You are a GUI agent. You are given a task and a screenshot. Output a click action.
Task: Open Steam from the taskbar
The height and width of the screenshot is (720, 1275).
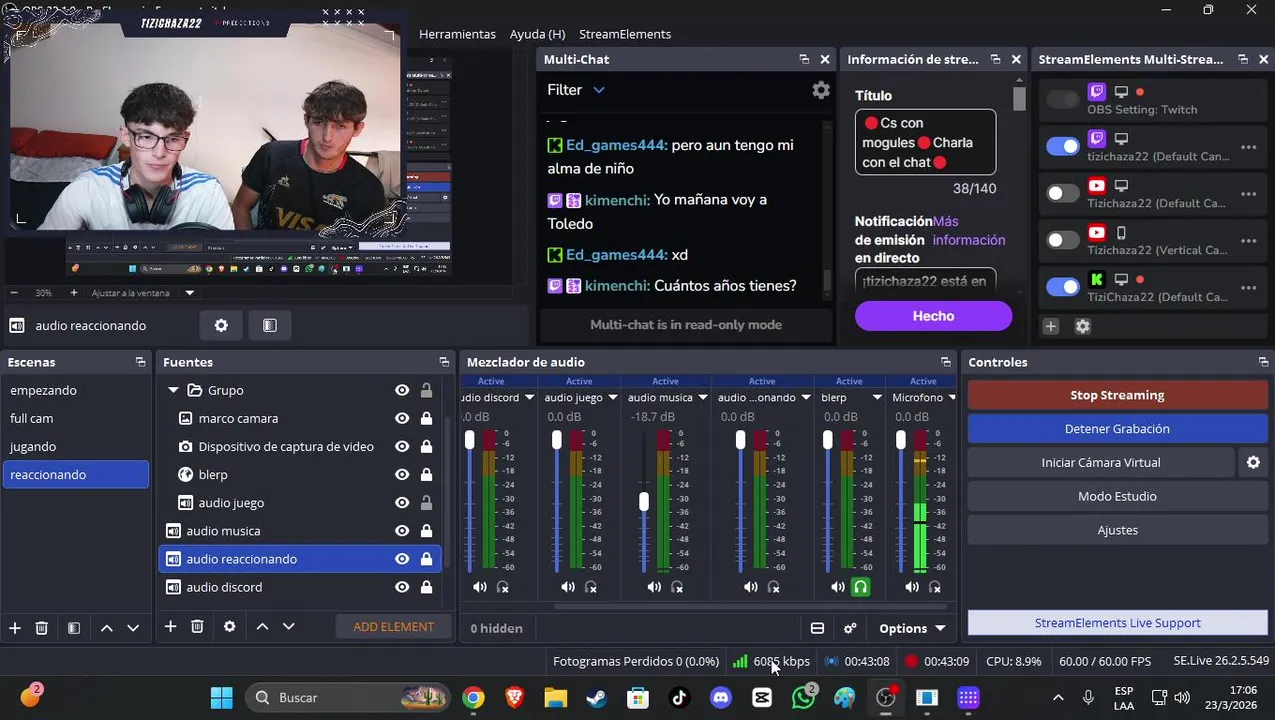[597, 697]
